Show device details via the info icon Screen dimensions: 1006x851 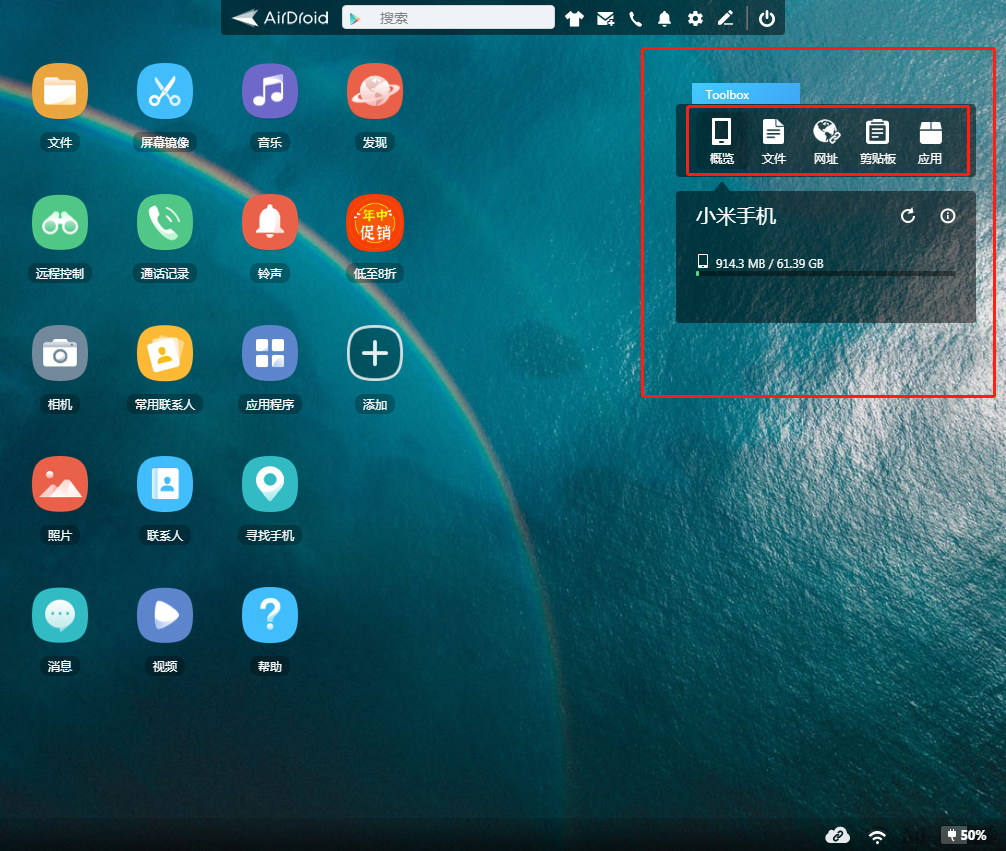tap(948, 216)
